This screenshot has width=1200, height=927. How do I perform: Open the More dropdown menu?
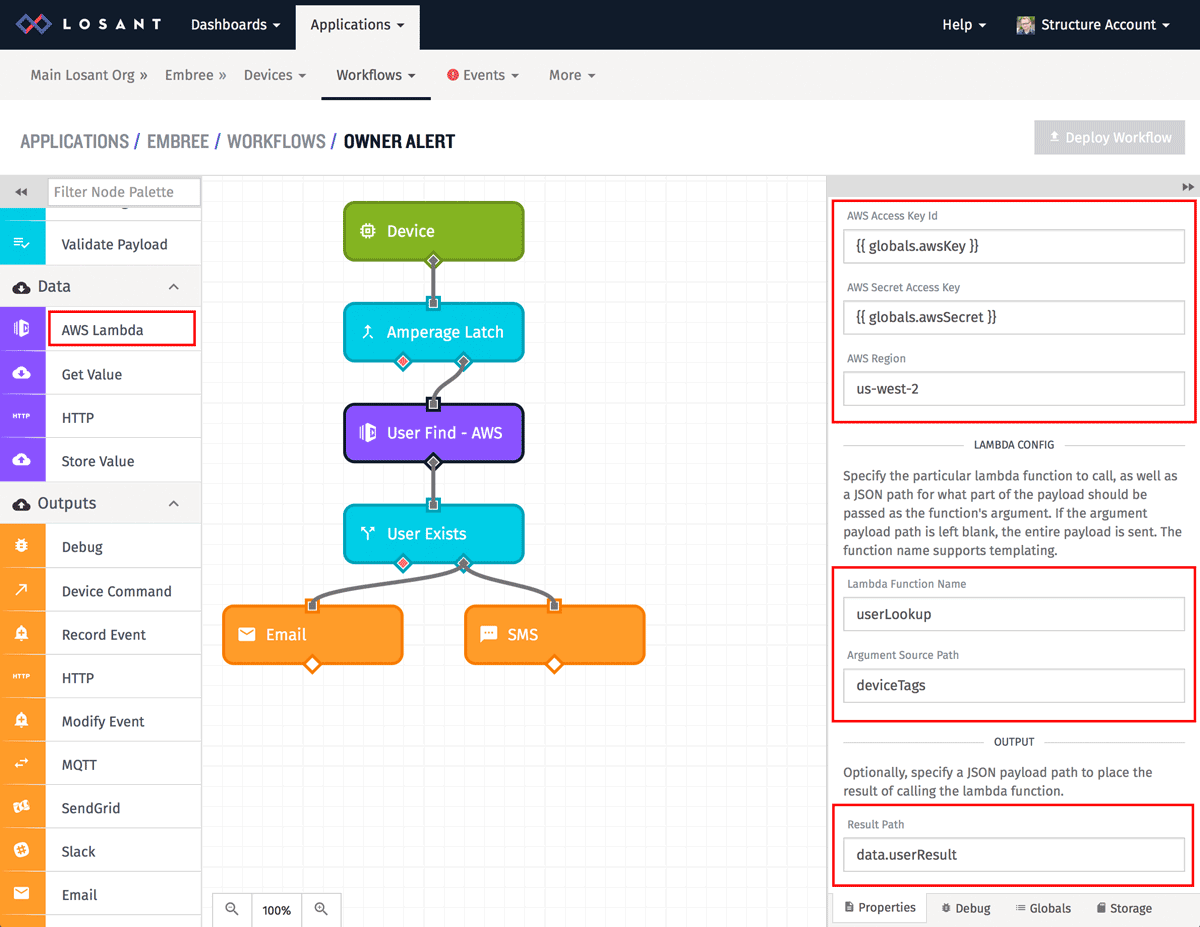571,75
